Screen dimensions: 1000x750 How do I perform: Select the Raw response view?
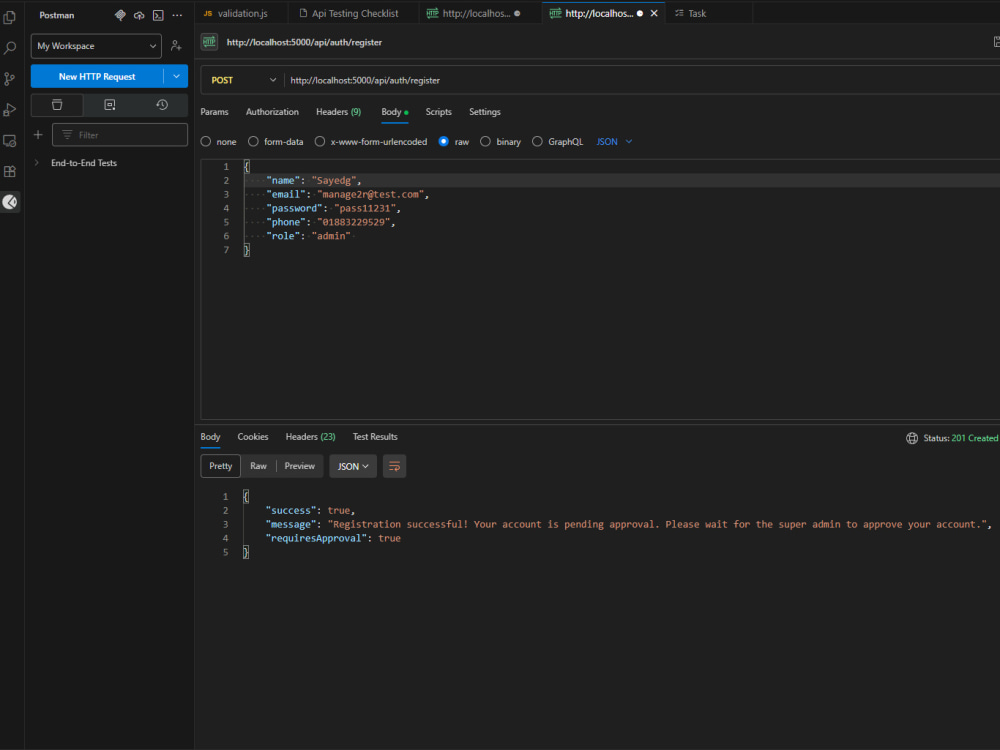click(258, 466)
